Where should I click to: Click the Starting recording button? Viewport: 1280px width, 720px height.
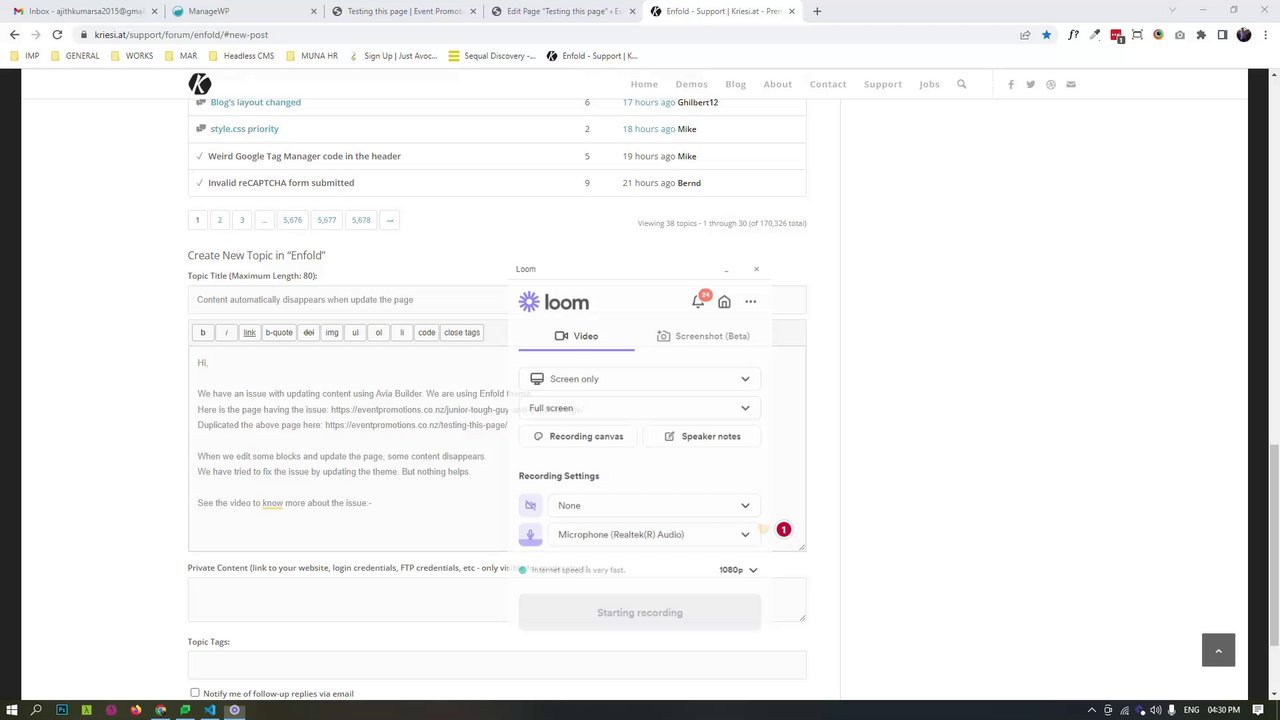click(x=640, y=612)
